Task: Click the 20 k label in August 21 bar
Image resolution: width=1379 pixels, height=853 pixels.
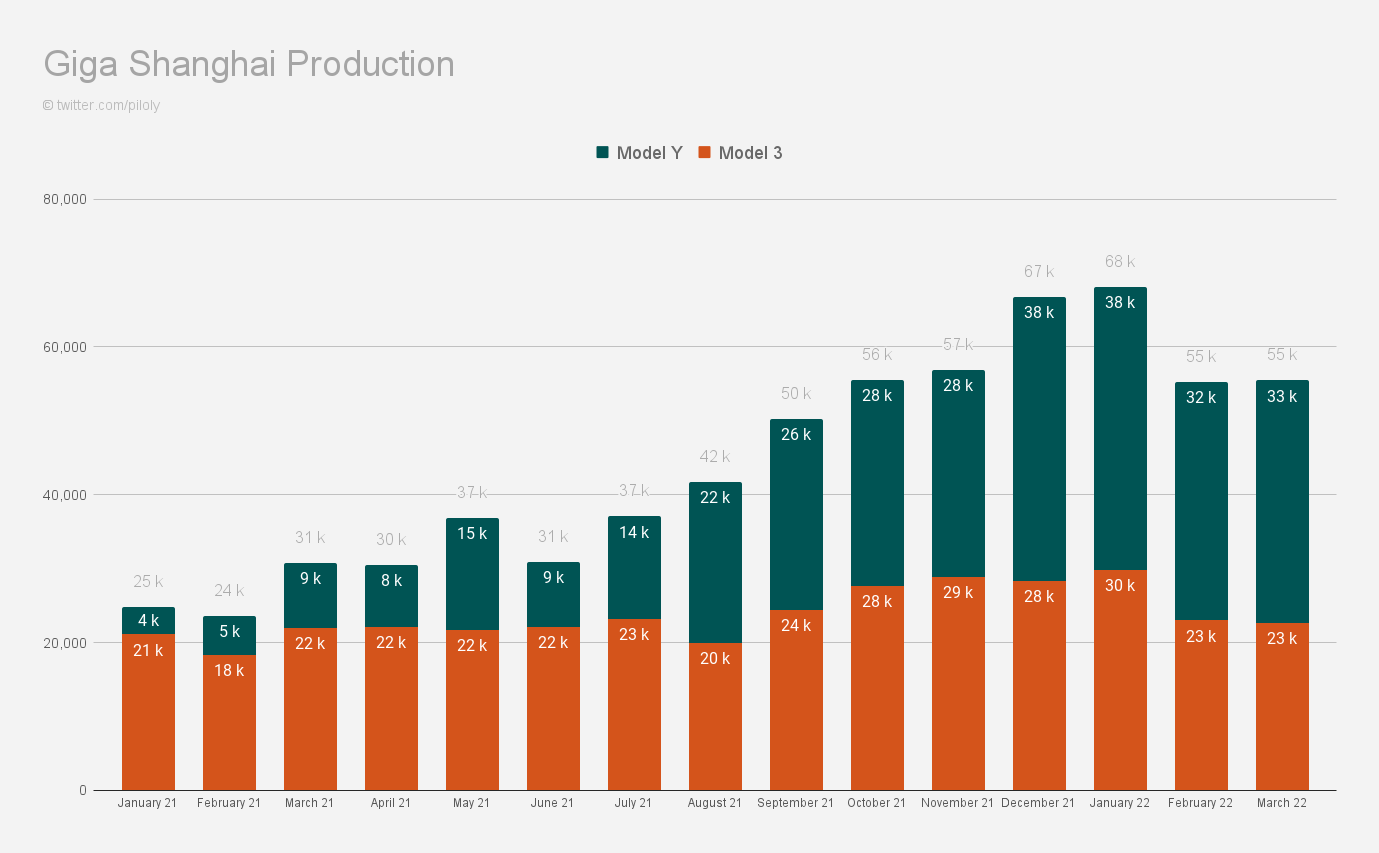Action: tap(715, 659)
